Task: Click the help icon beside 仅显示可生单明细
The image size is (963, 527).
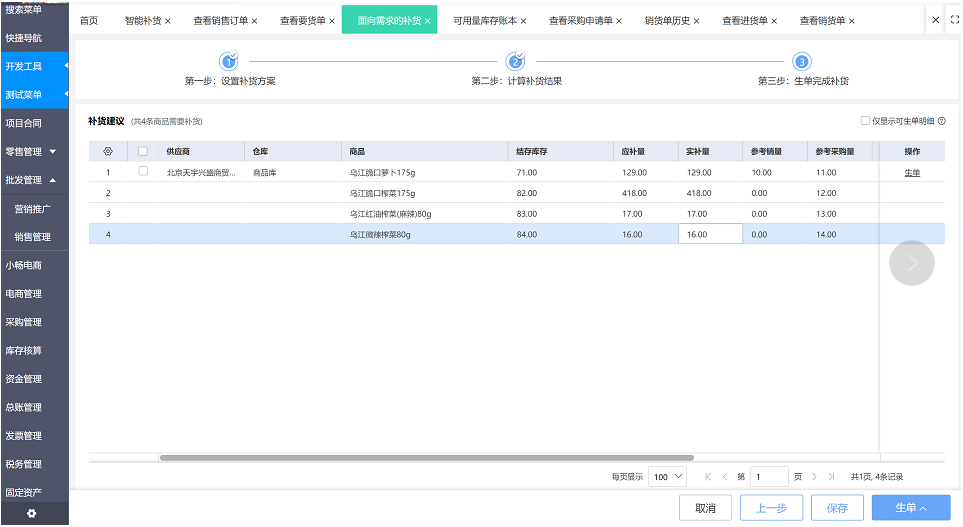Action: (x=942, y=121)
